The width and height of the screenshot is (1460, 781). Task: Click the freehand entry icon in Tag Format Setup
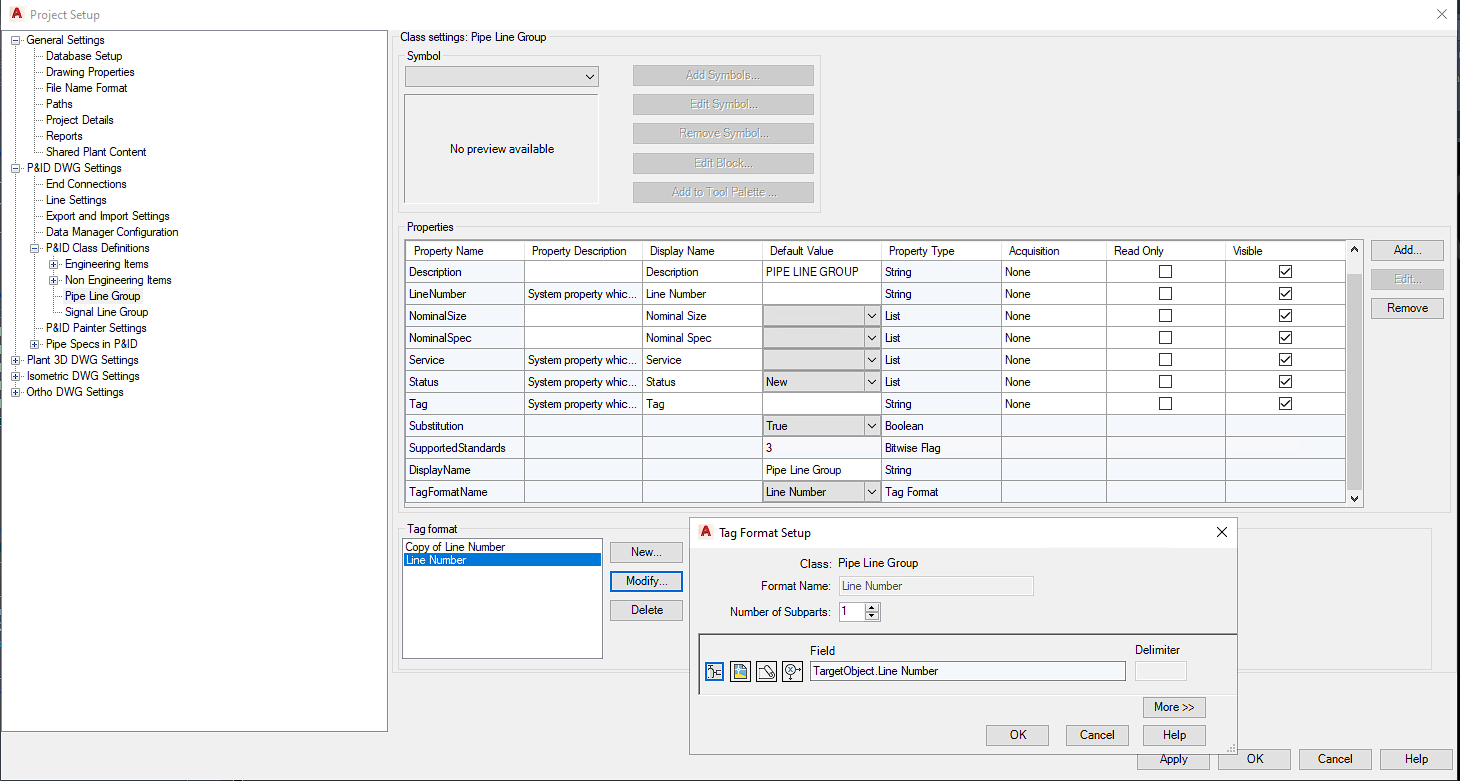tap(766, 671)
